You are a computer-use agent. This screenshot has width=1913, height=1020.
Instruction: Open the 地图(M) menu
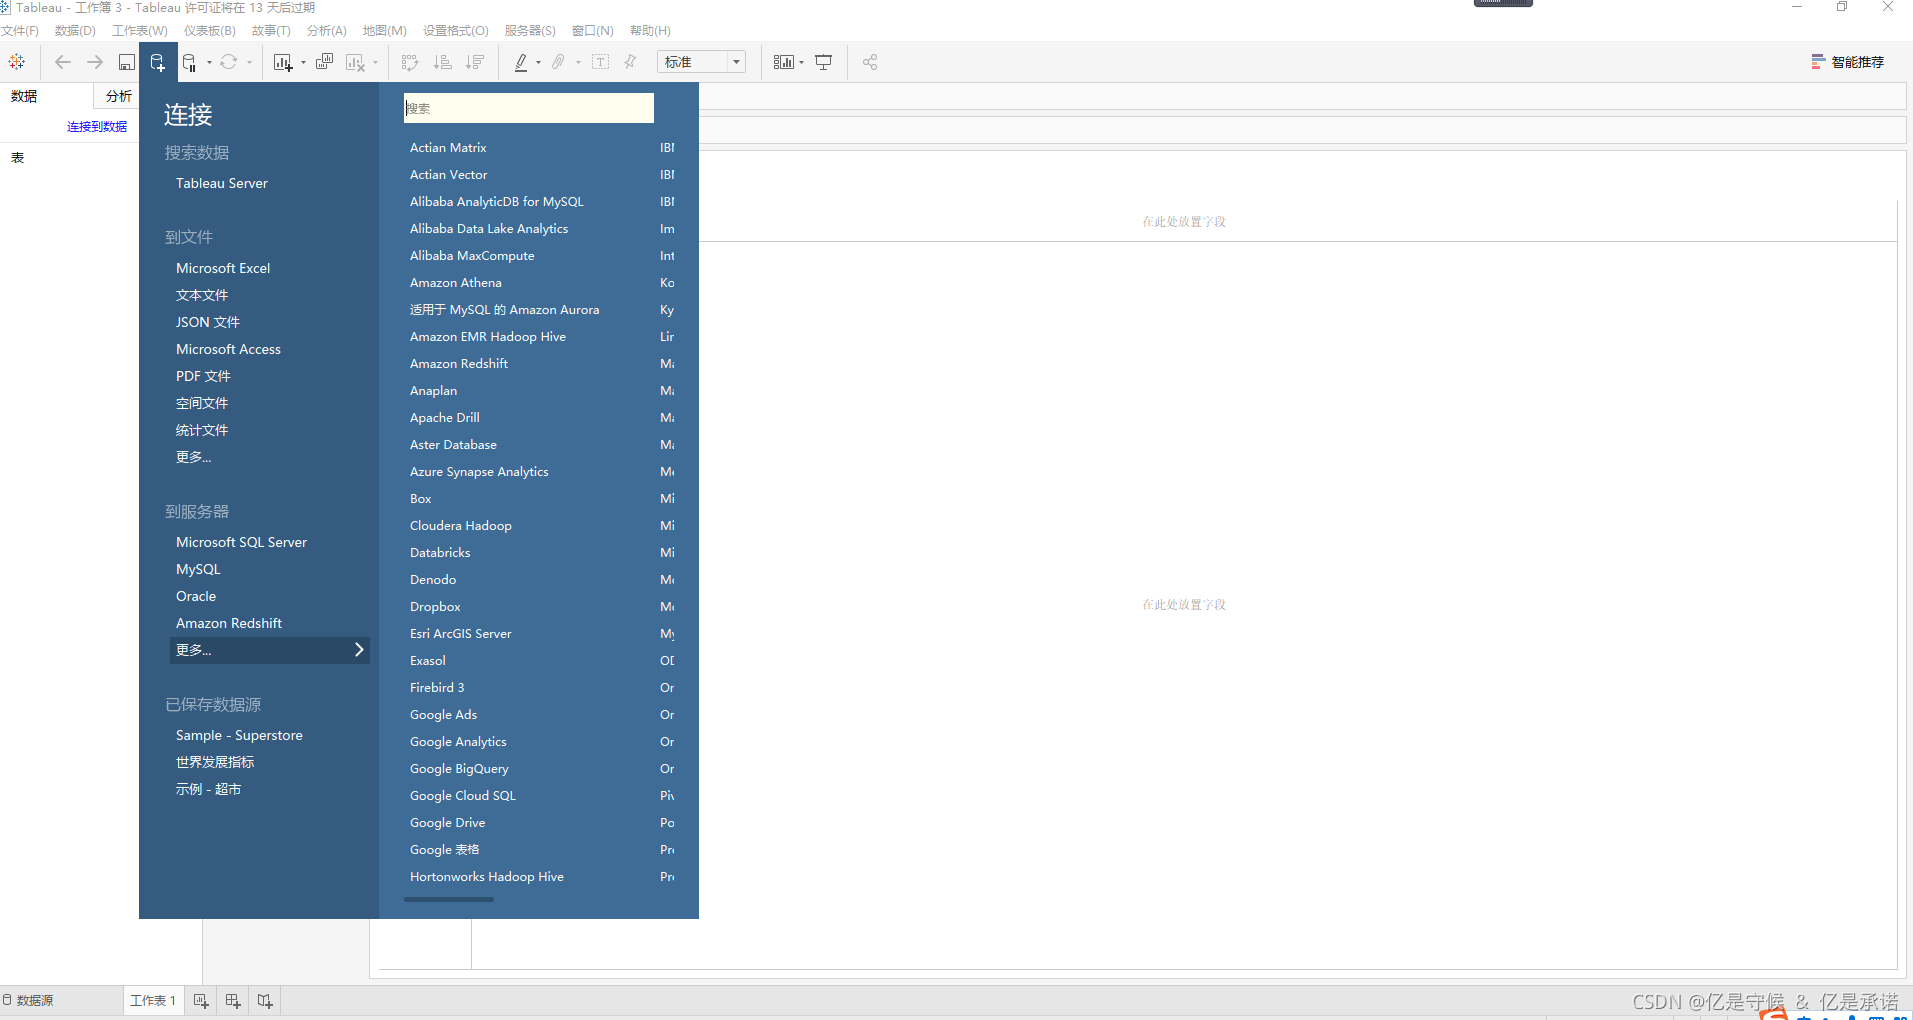click(385, 31)
